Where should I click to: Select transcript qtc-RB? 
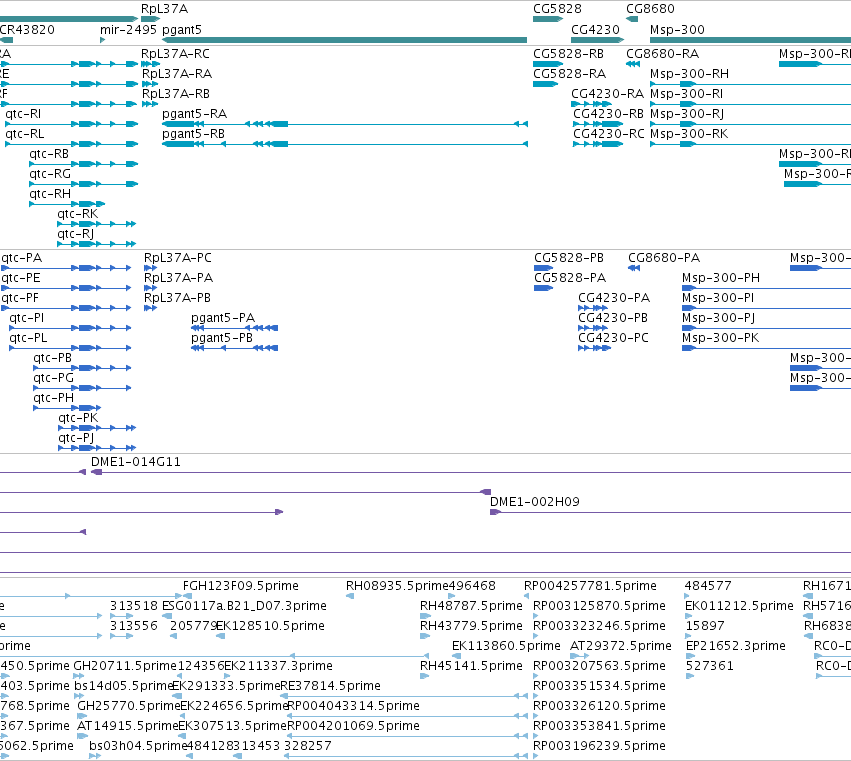tap(84, 164)
